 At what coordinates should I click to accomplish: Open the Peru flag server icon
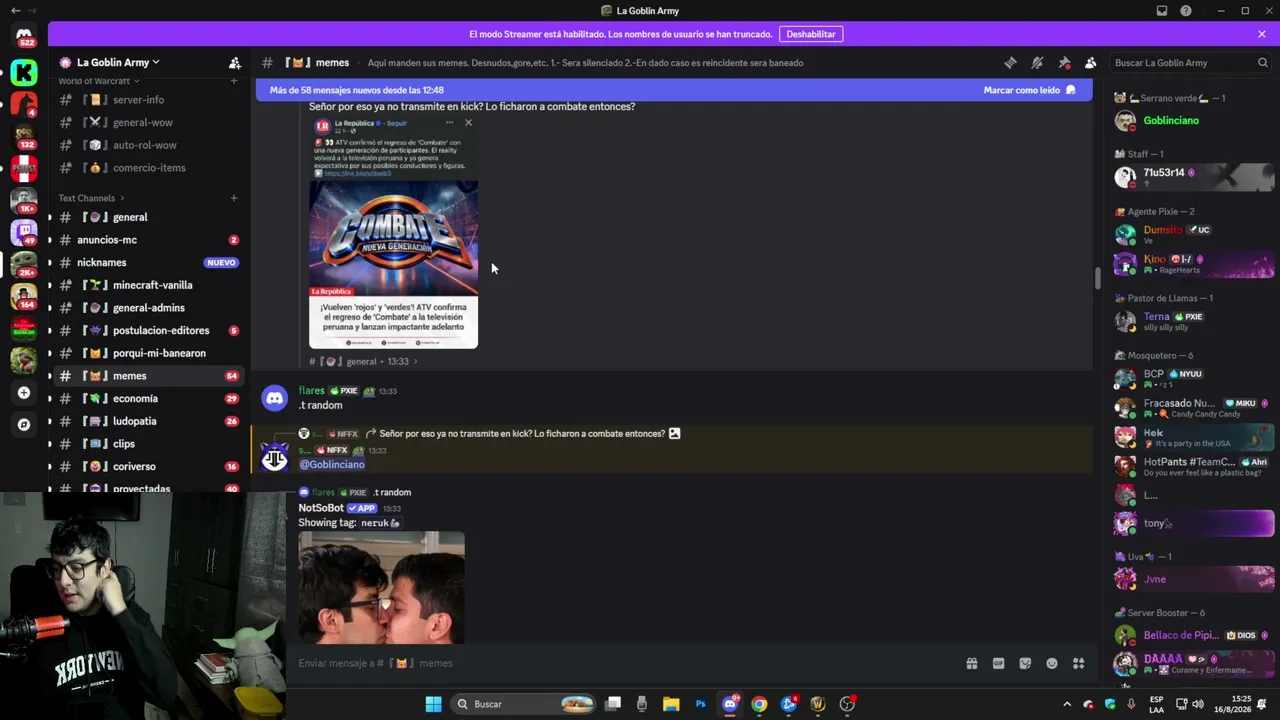[x=25, y=168]
